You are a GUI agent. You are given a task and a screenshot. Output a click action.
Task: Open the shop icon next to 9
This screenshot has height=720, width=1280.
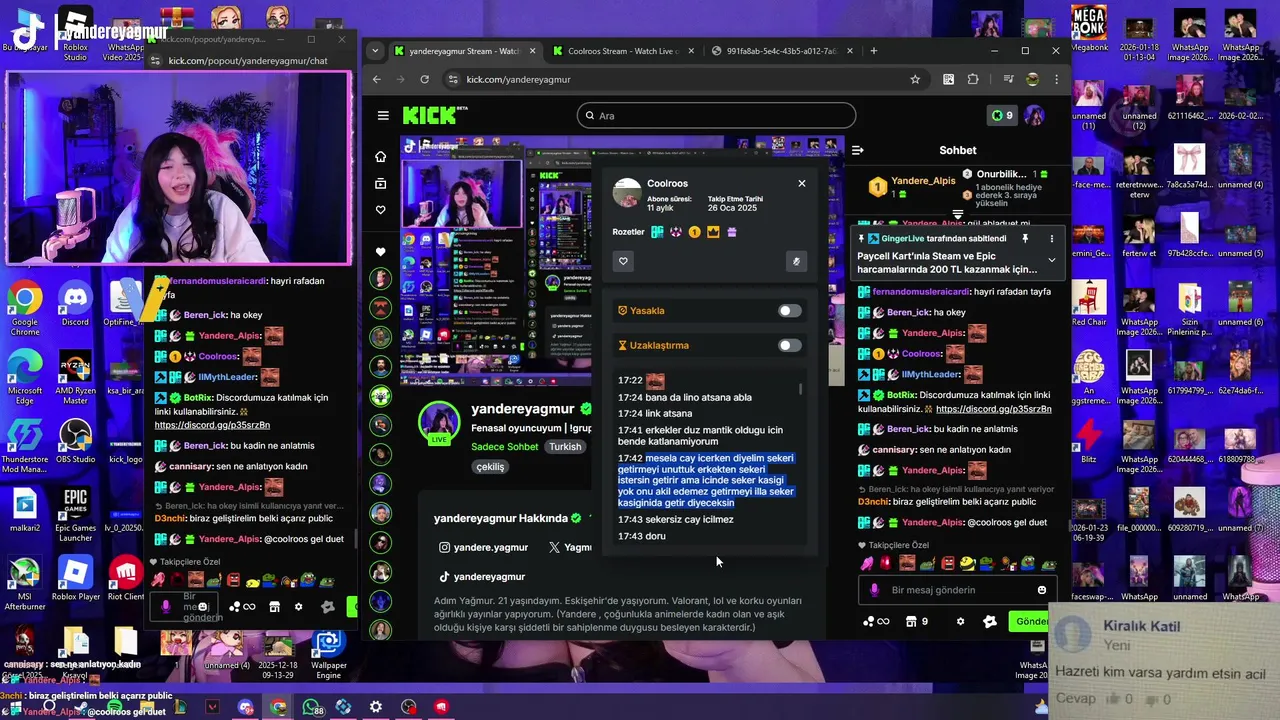click(911, 621)
